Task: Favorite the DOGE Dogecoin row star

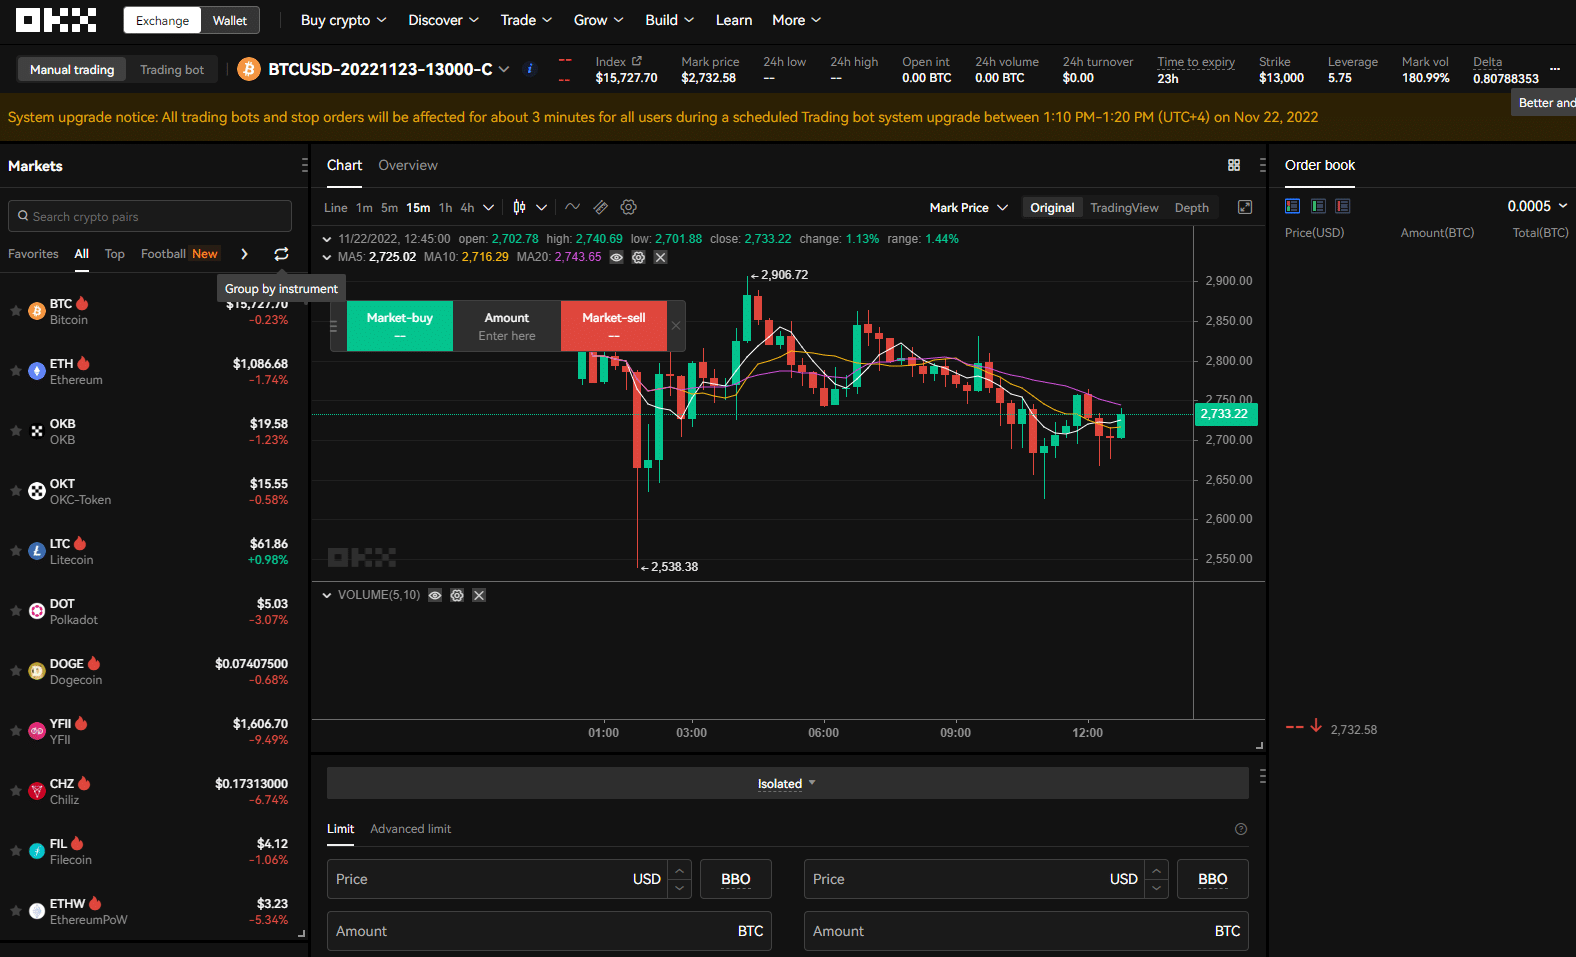Action: click(x=16, y=671)
